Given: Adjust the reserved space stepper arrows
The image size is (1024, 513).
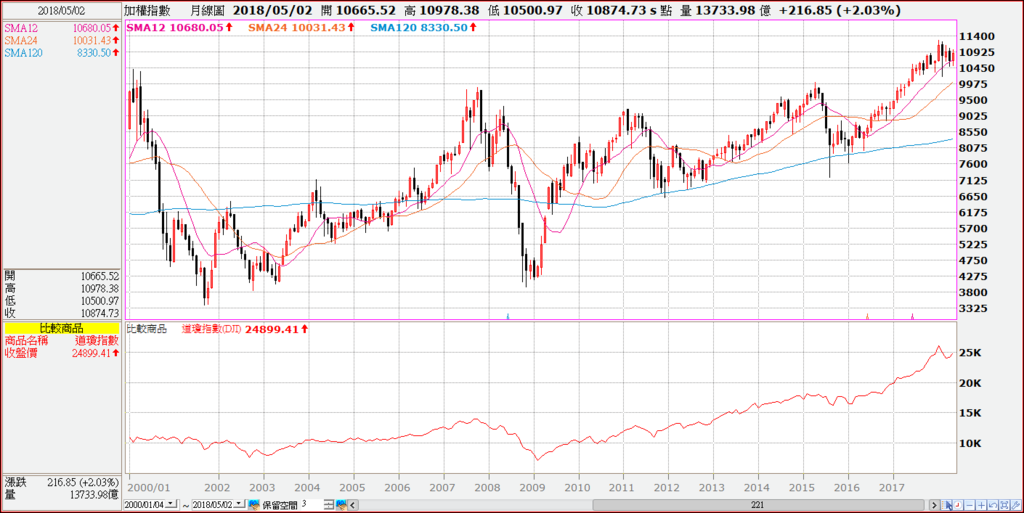Looking at the screenshot, I should point(328,505).
